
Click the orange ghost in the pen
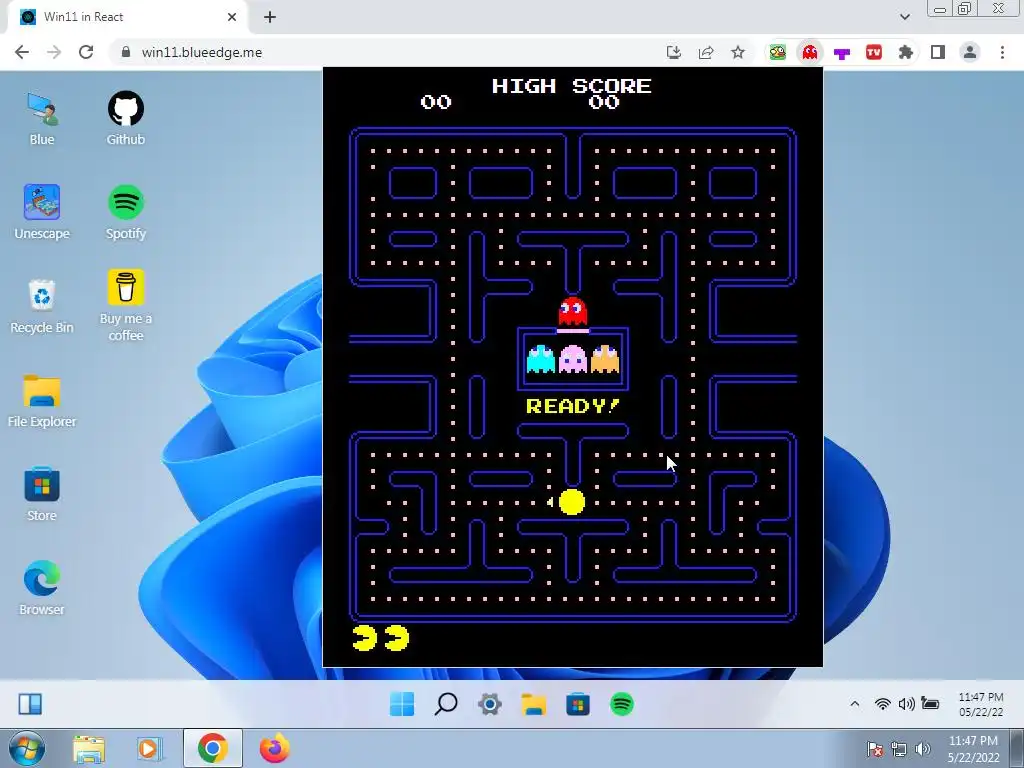coord(605,359)
